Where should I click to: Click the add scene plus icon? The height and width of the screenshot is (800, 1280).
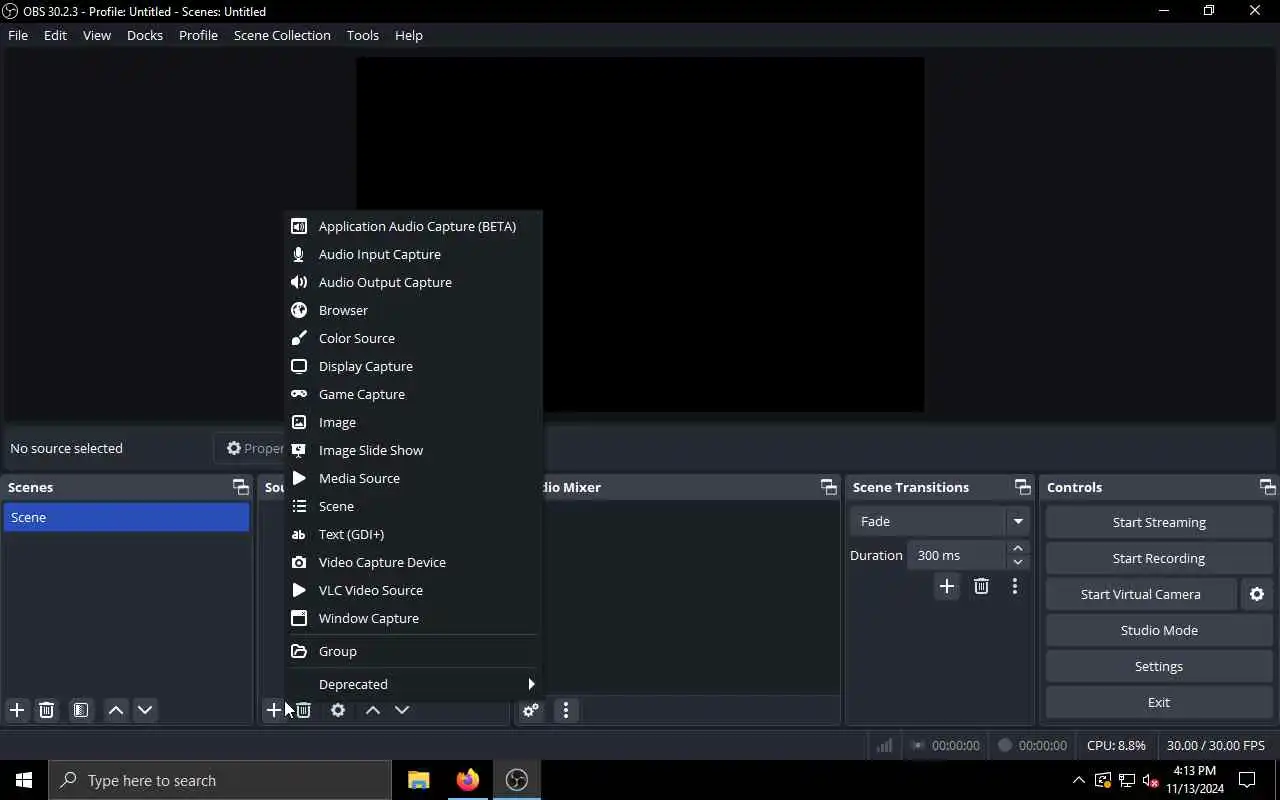tap(17, 710)
